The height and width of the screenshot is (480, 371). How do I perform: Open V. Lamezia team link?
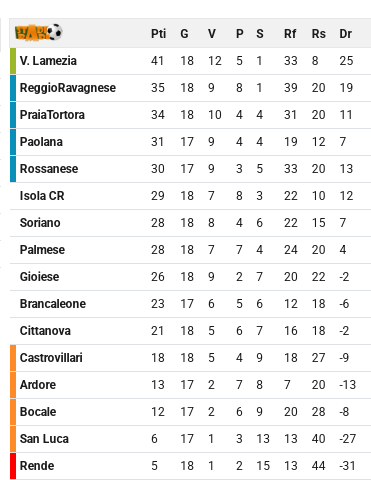(x=48, y=61)
